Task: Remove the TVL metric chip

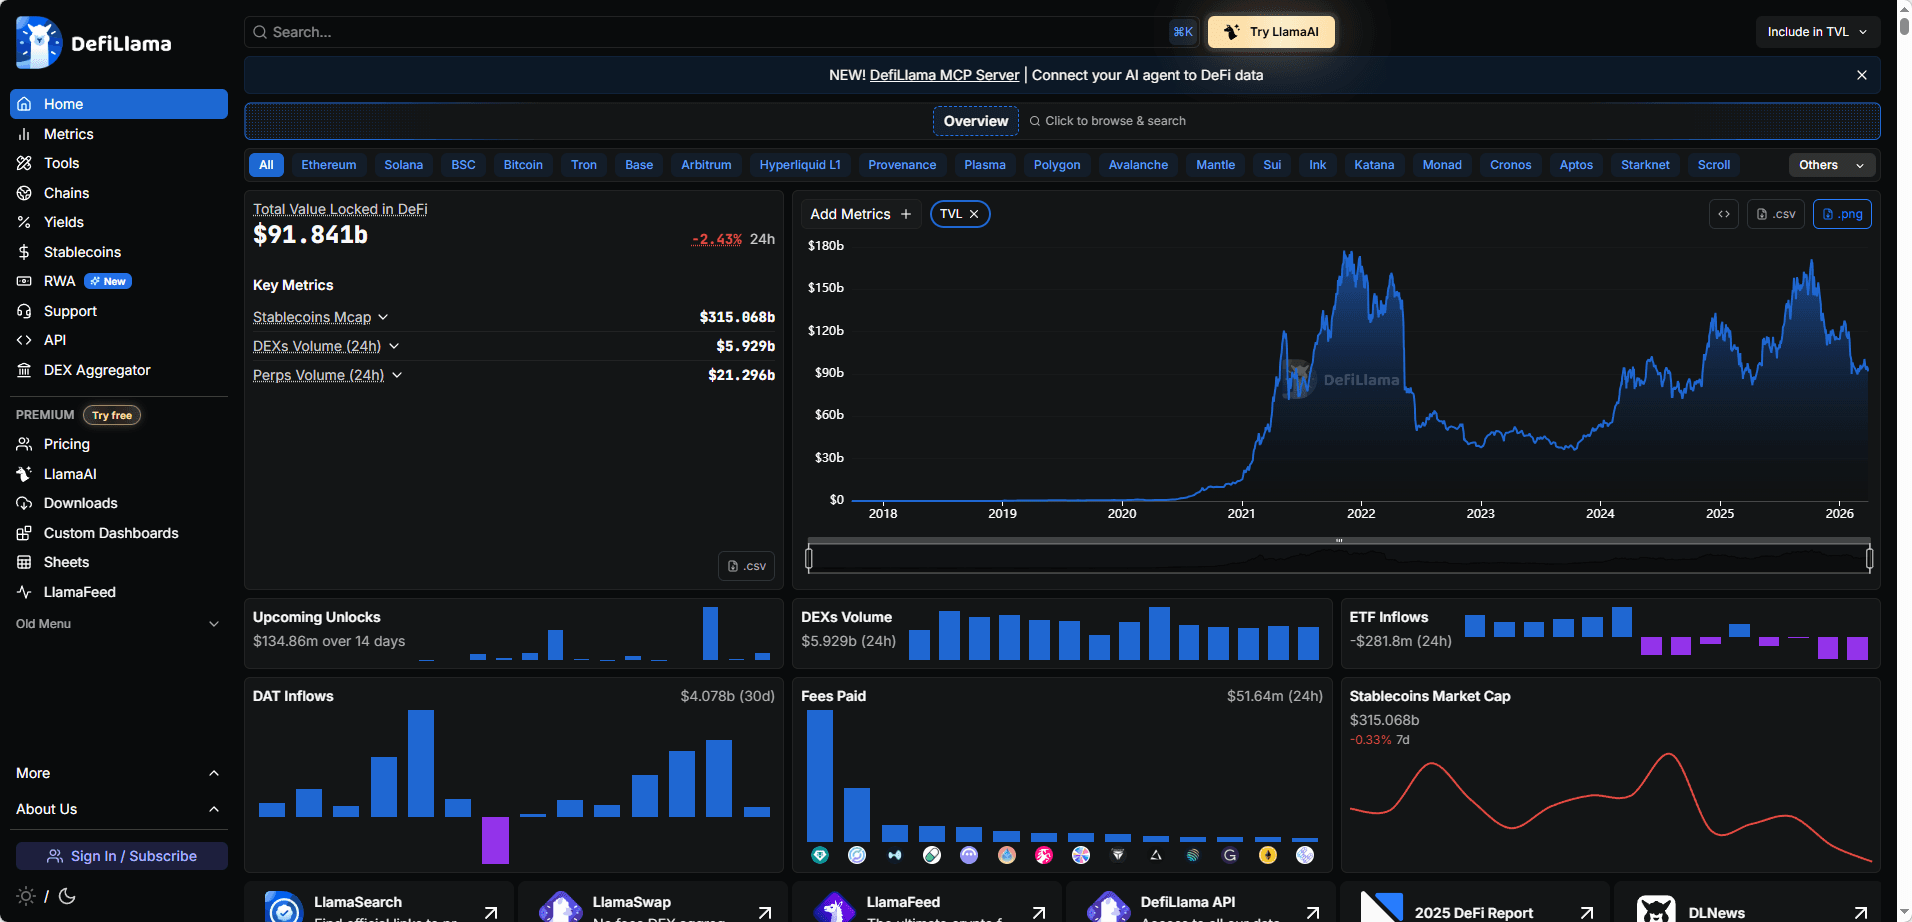Action: tap(974, 214)
